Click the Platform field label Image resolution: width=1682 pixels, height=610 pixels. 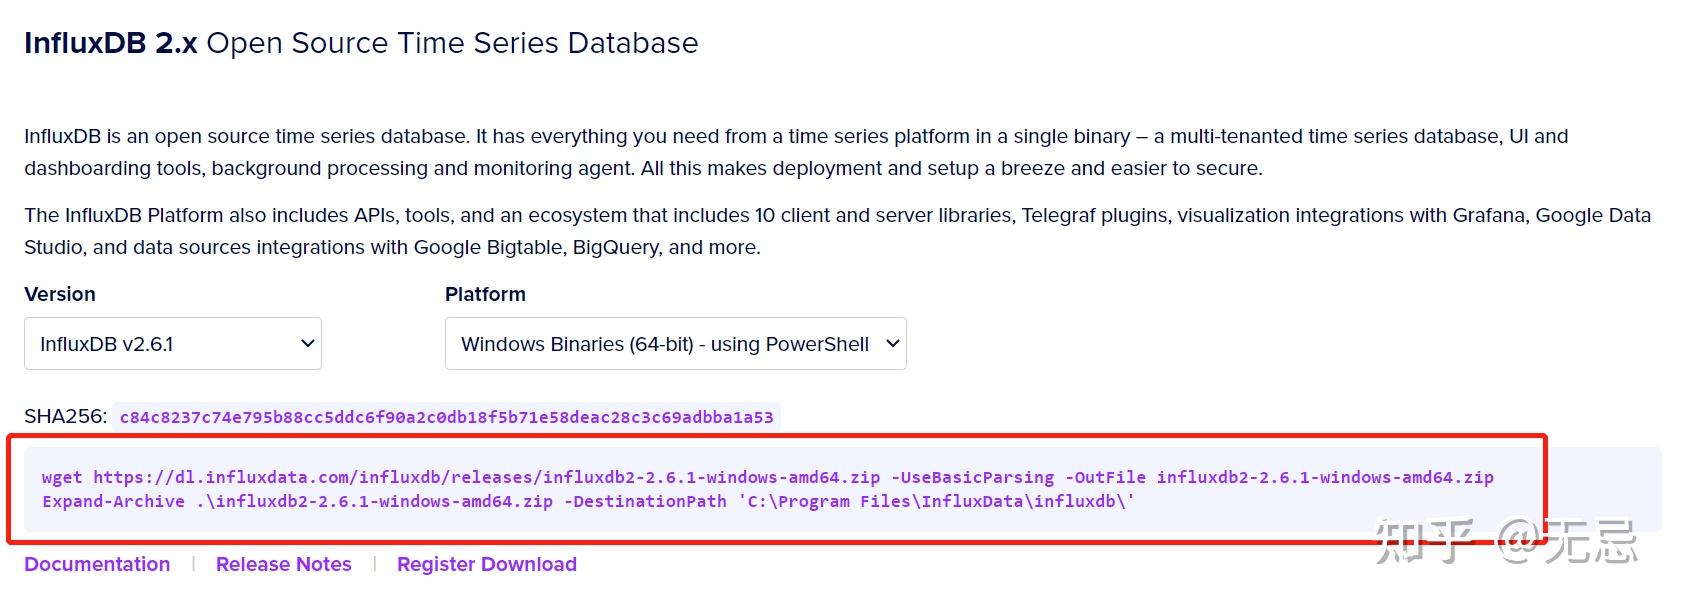pyautogui.click(x=485, y=294)
